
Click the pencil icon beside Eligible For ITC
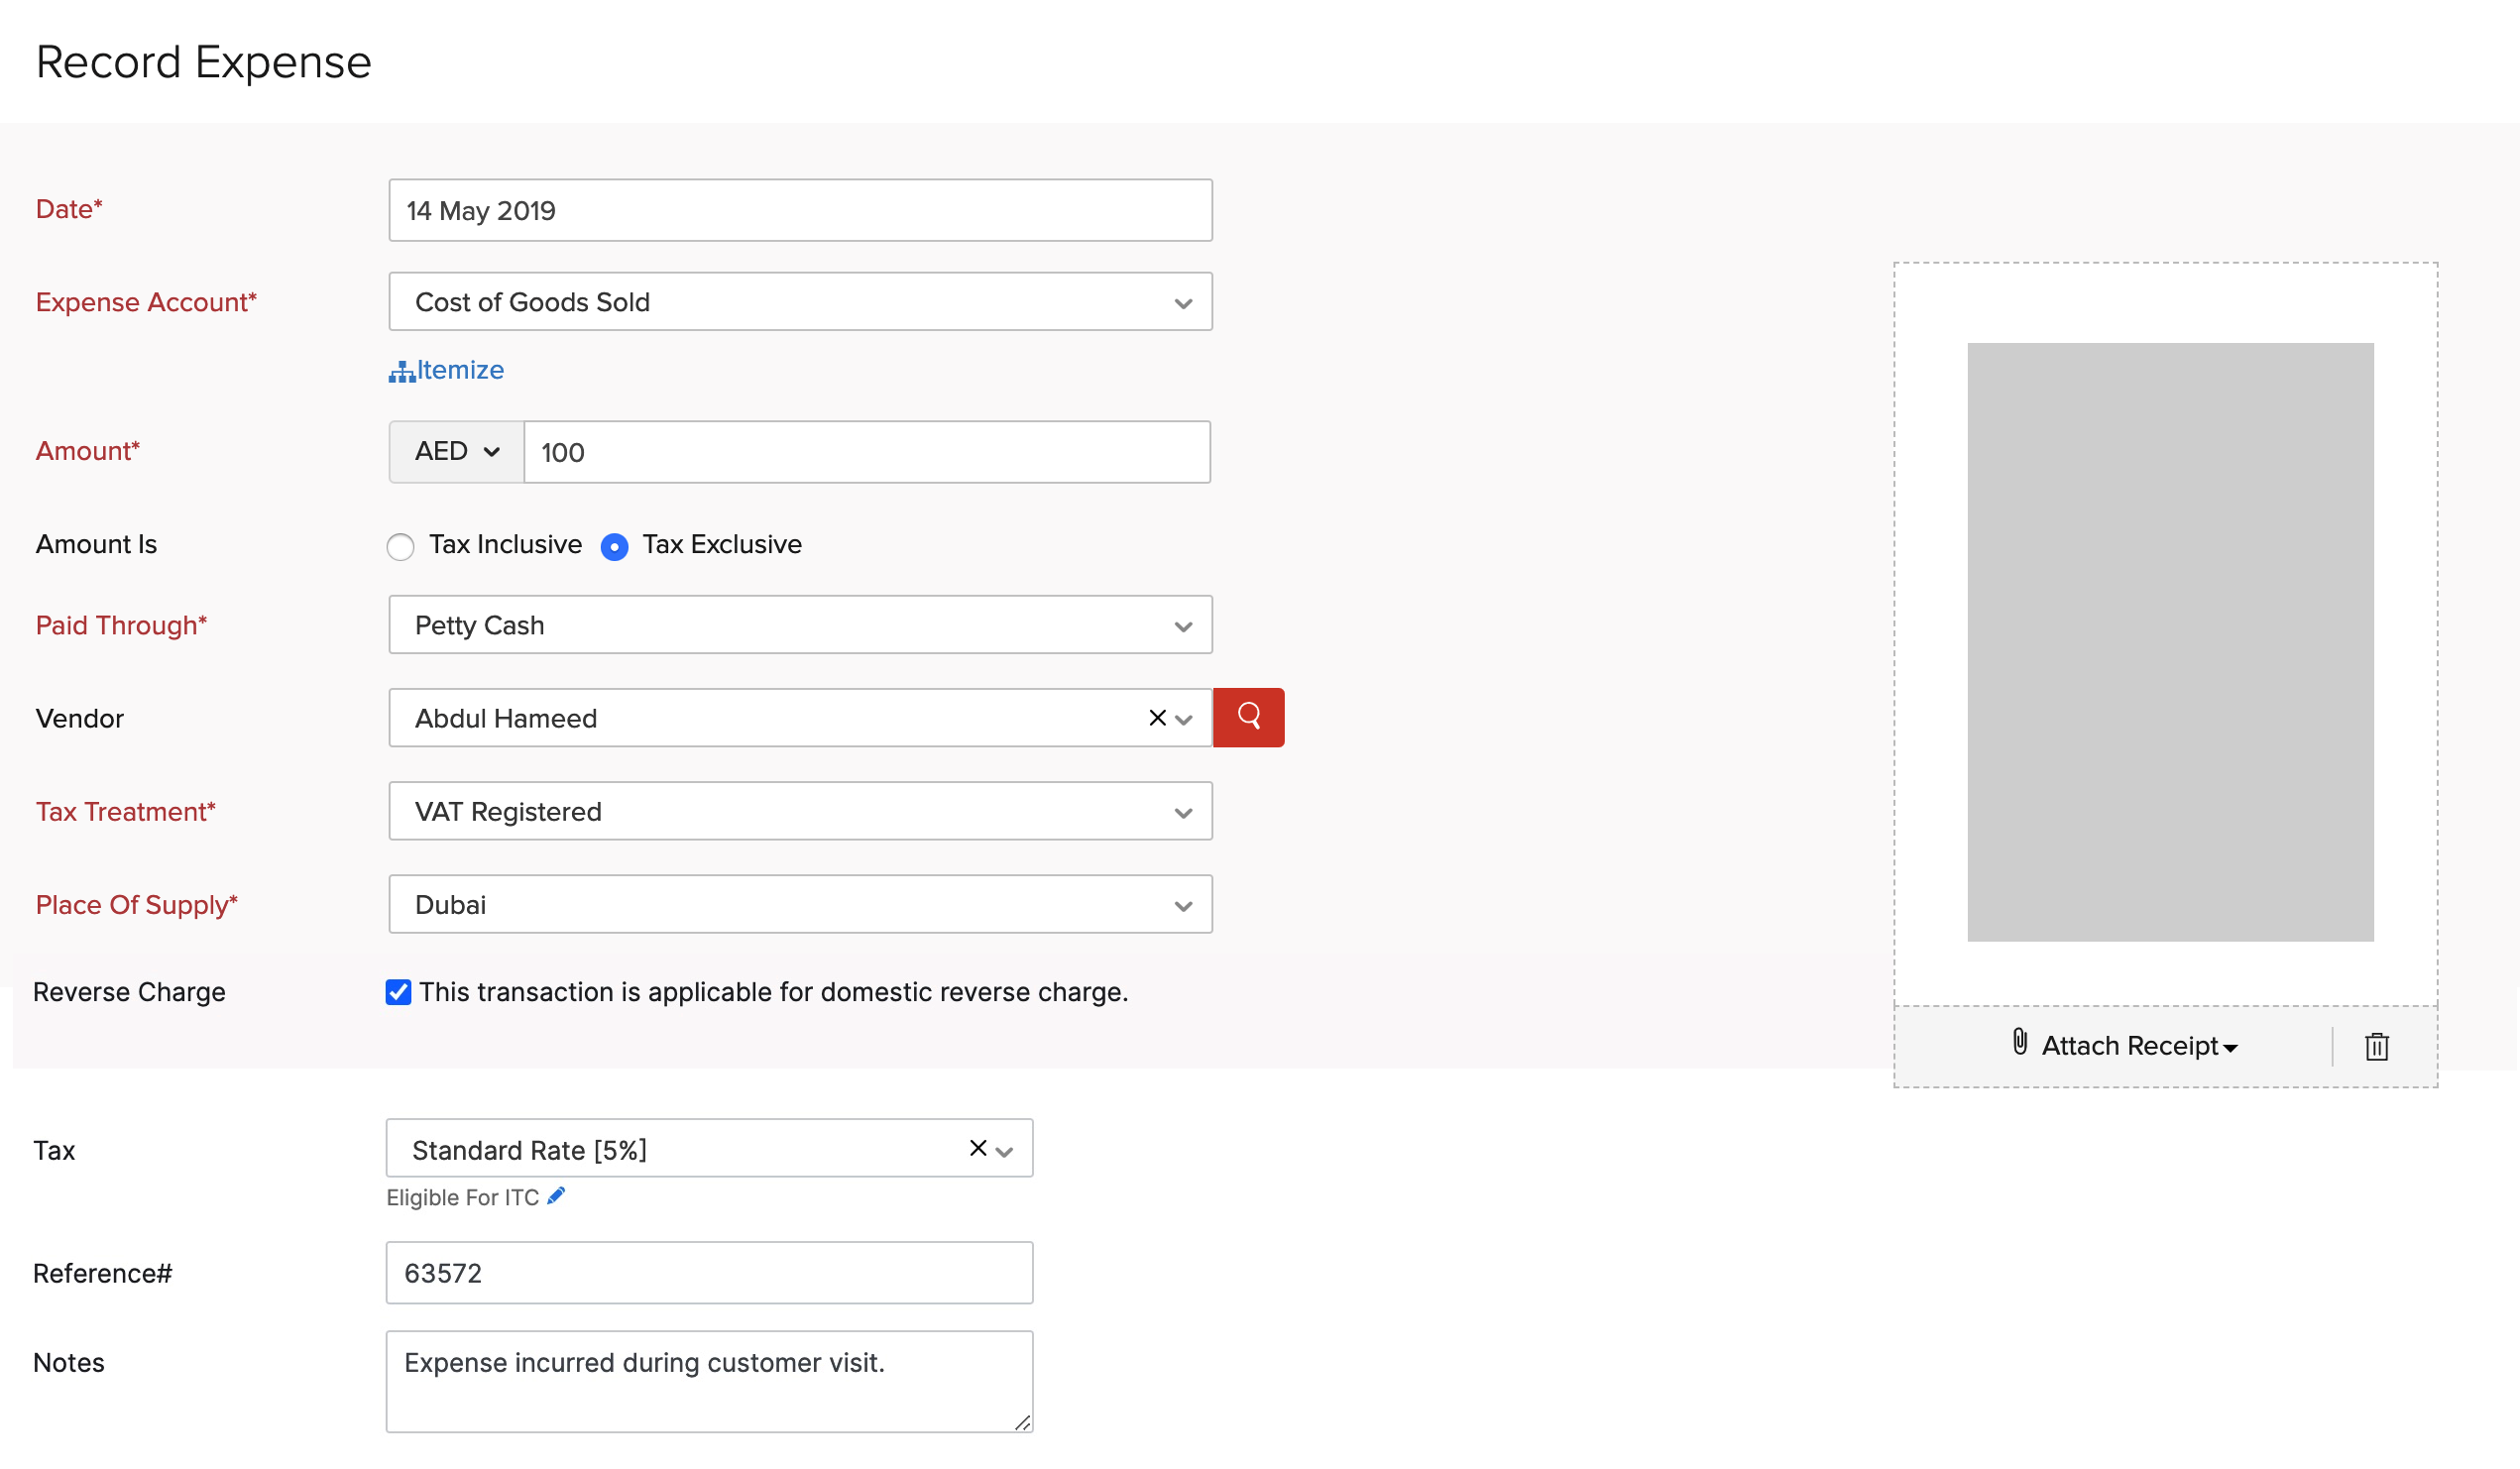(556, 1196)
